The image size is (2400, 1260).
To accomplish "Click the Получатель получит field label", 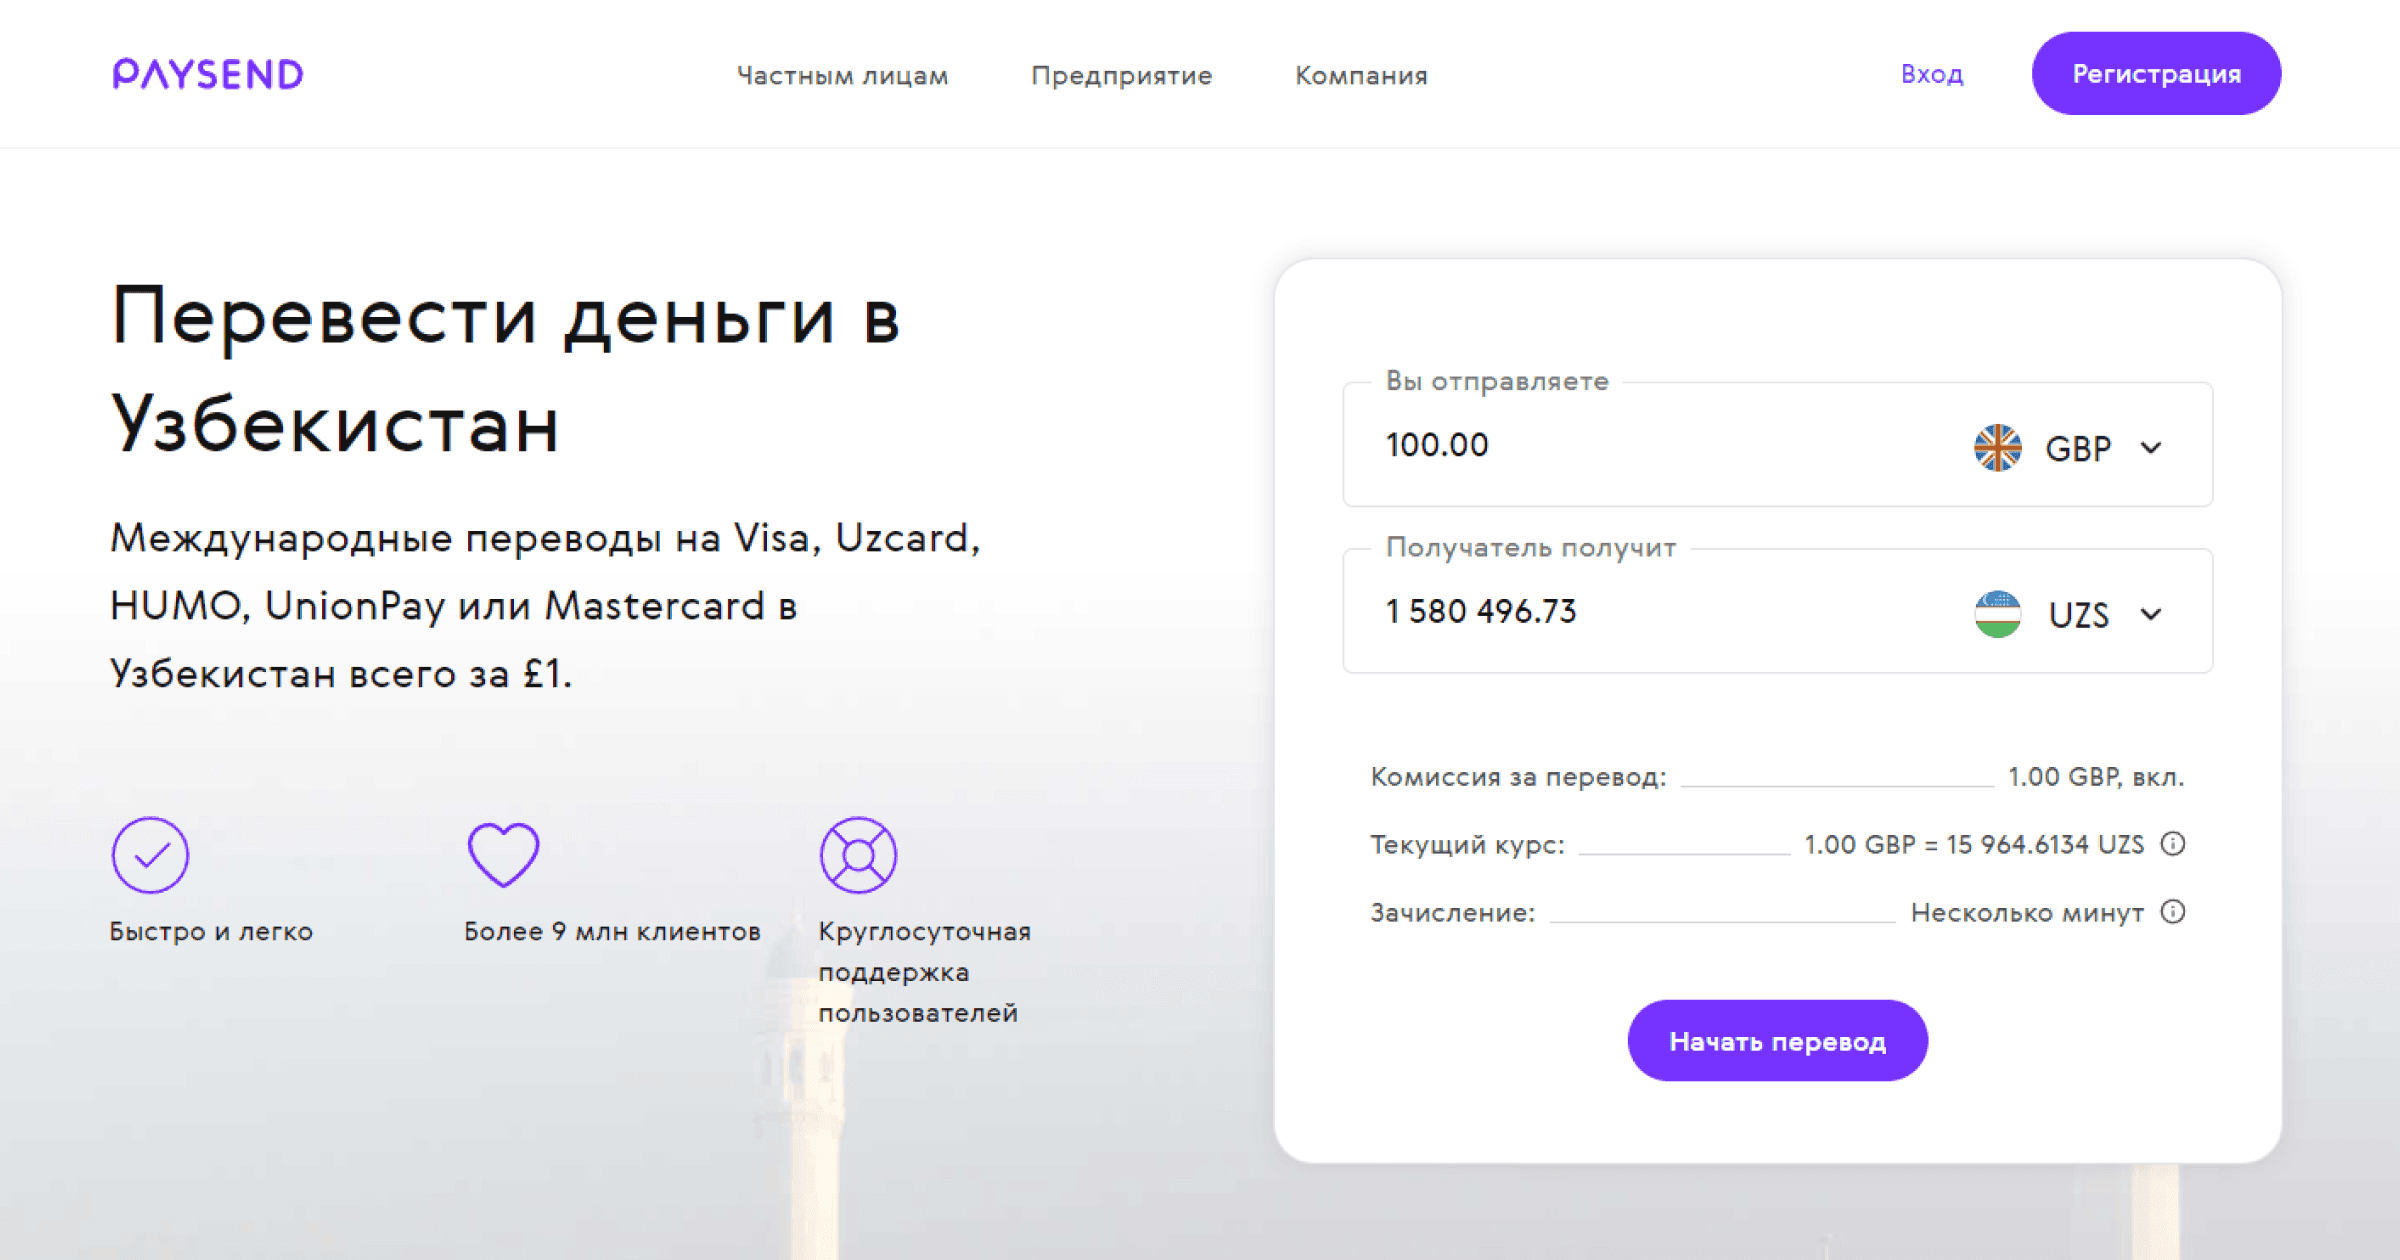I will tap(1530, 548).
